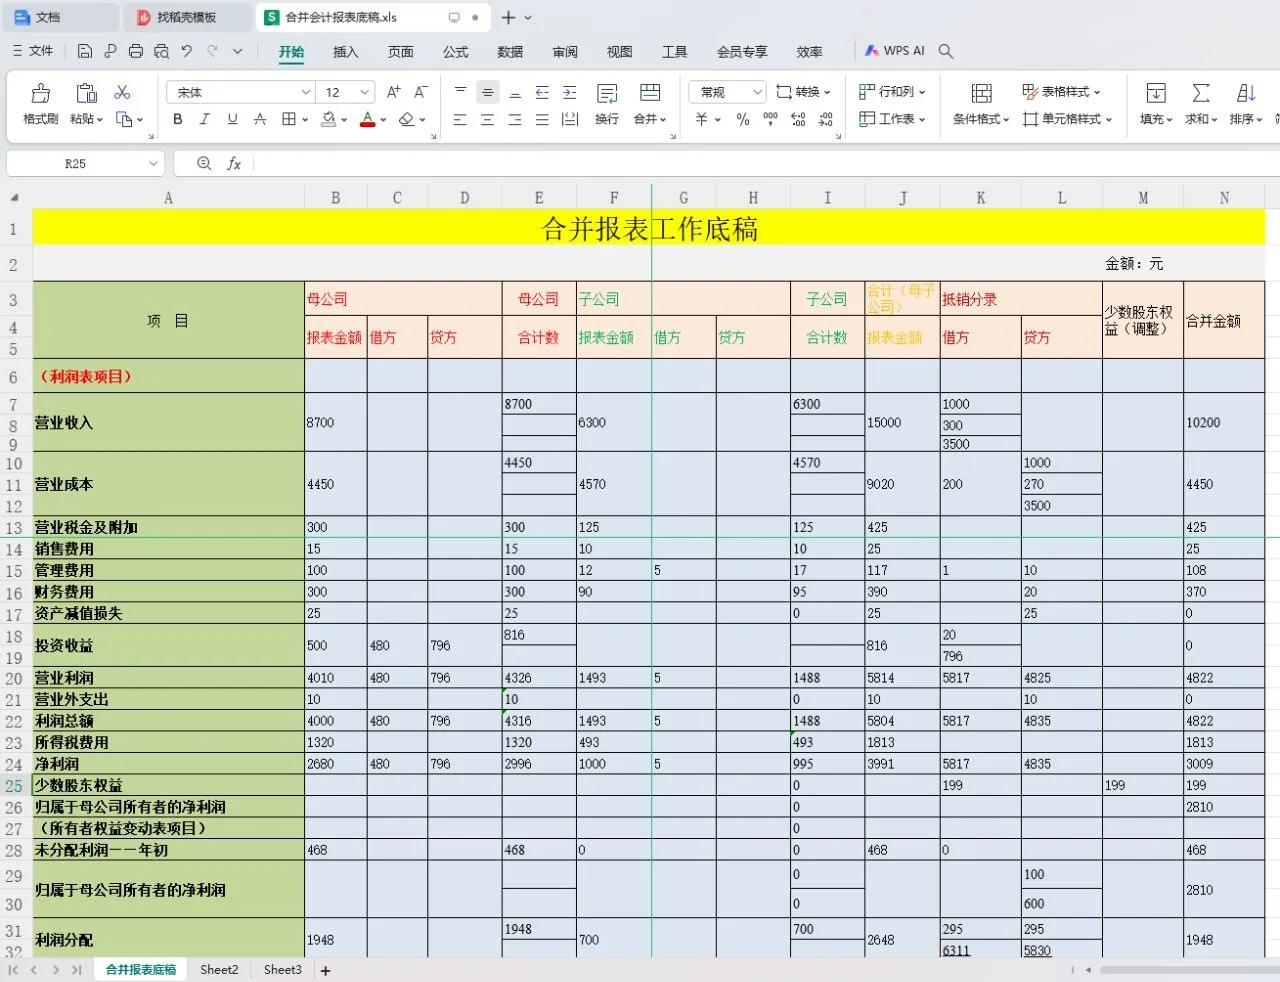This screenshot has height=982, width=1280.
Task: Click the Wrap Text 换行 icon
Action: [607, 103]
